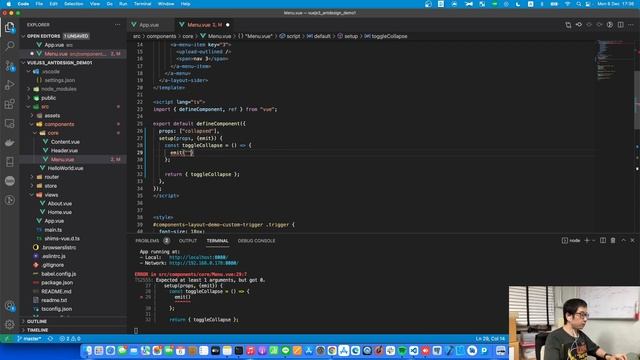Create a new terminal with plus icon
The width and height of the screenshot is (640, 360).
[587, 241]
